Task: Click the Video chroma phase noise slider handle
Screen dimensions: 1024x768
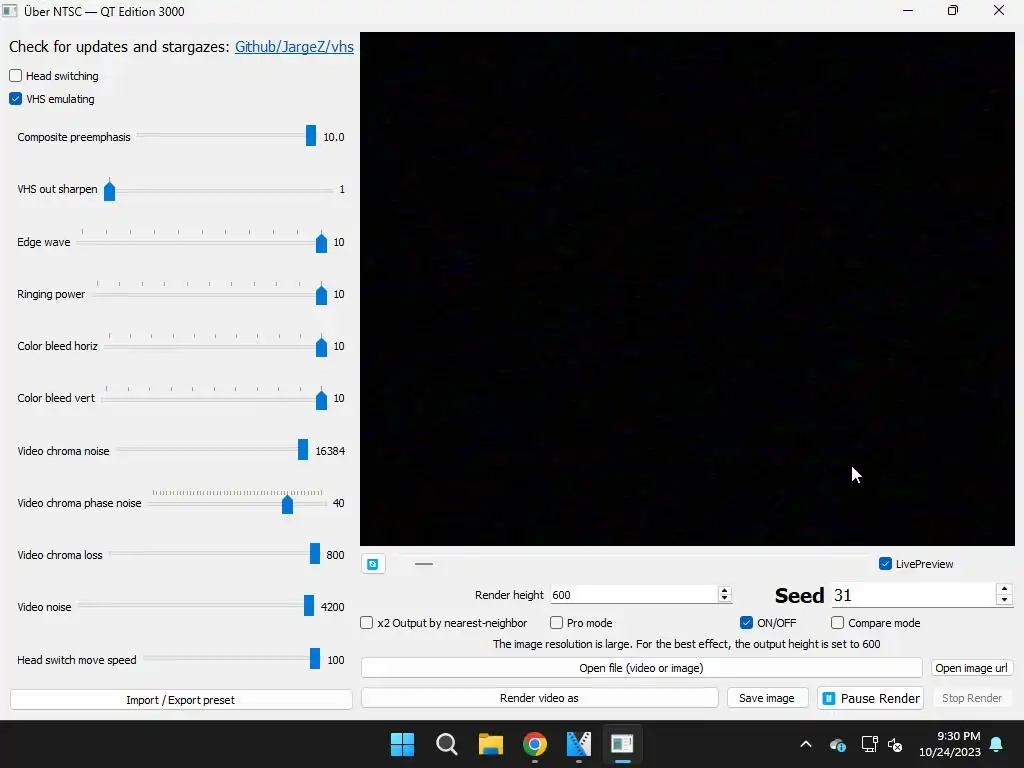Action: click(287, 504)
